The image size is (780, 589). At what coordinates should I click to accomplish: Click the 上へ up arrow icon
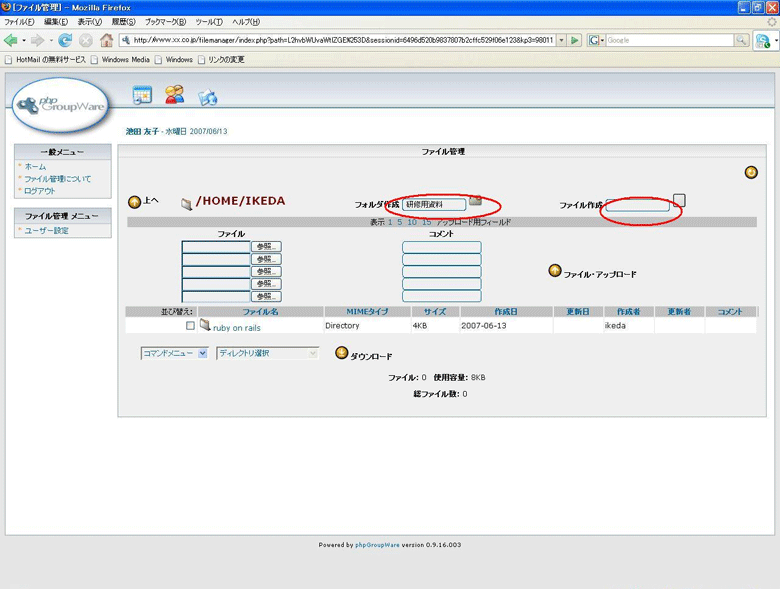(134, 201)
